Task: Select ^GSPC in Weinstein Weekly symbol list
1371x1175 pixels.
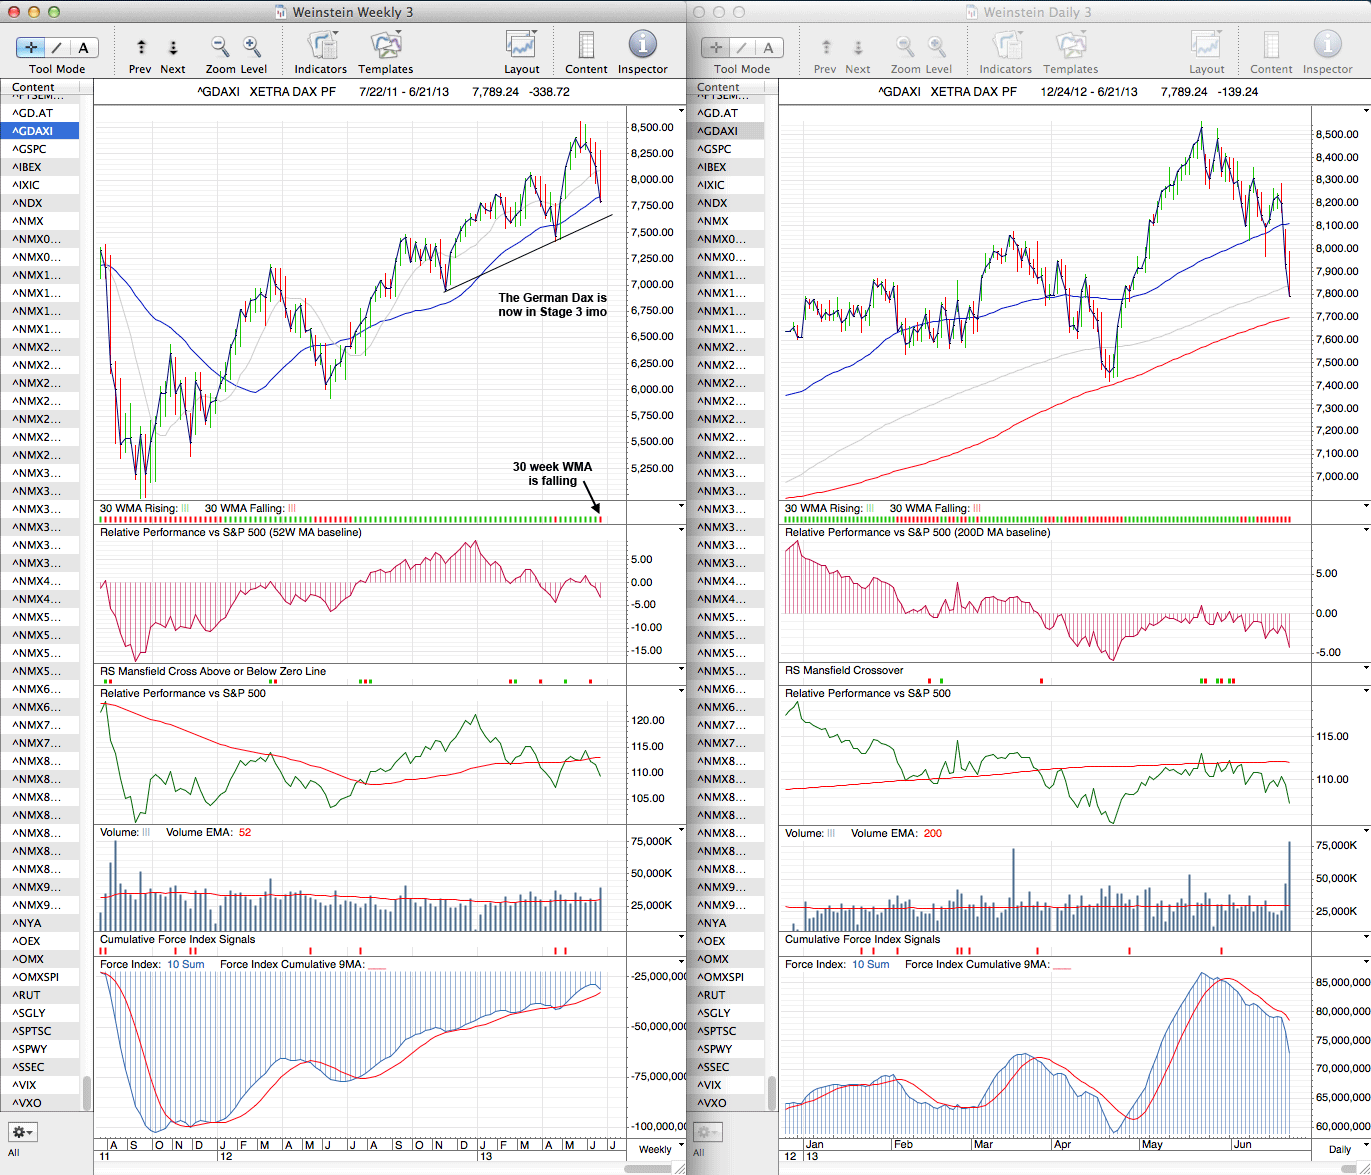Action: tap(40, 149)
